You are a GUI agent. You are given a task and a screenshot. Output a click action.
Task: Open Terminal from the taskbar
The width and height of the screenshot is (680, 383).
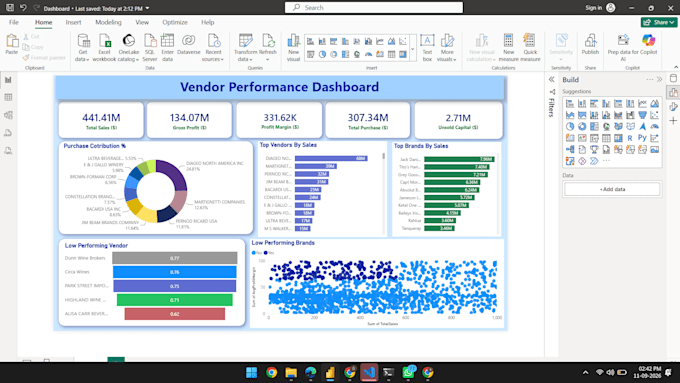coord(389,373)
